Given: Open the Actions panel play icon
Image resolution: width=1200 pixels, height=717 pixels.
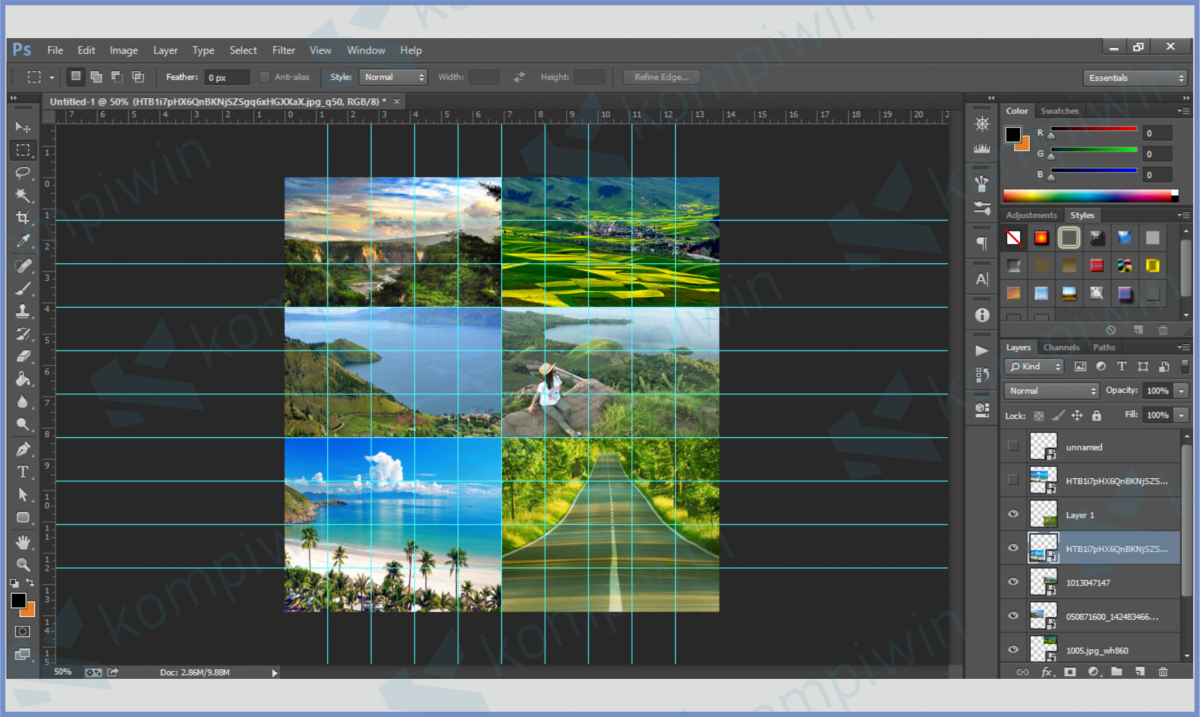Looking at the screenshot, I should click(x=981, y=350).
